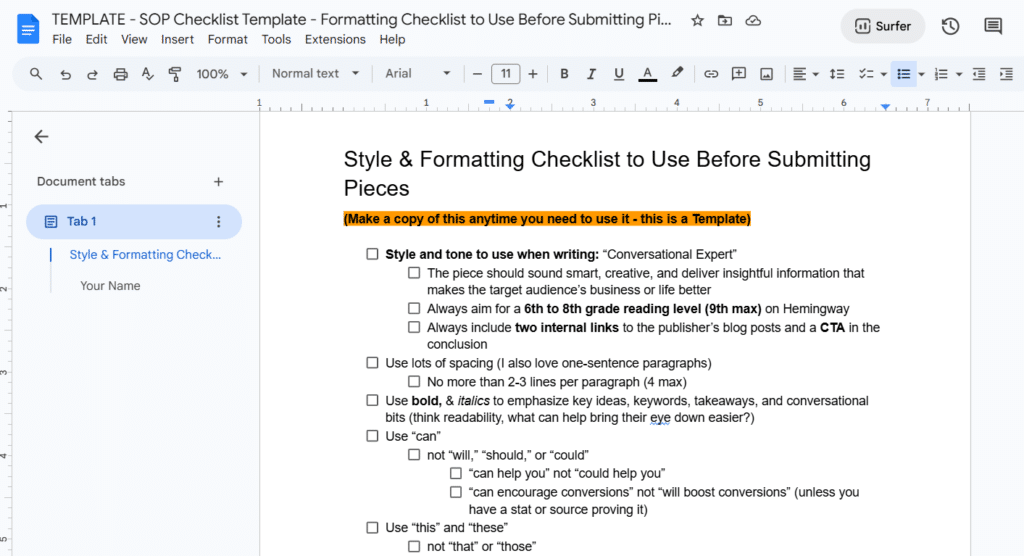Go to "Your Name" outline heading
1024x556 pixels.
(x=110, y=286)
